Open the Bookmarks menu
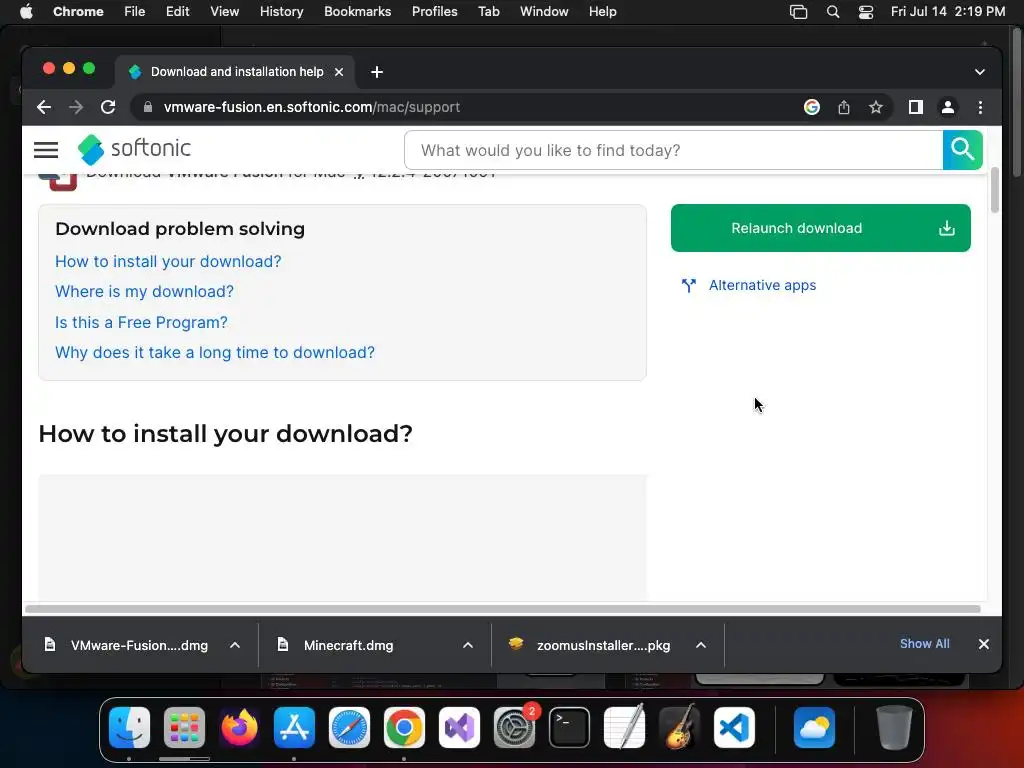Viewport: 1024px width, 768px height. (x=358, y=12)
